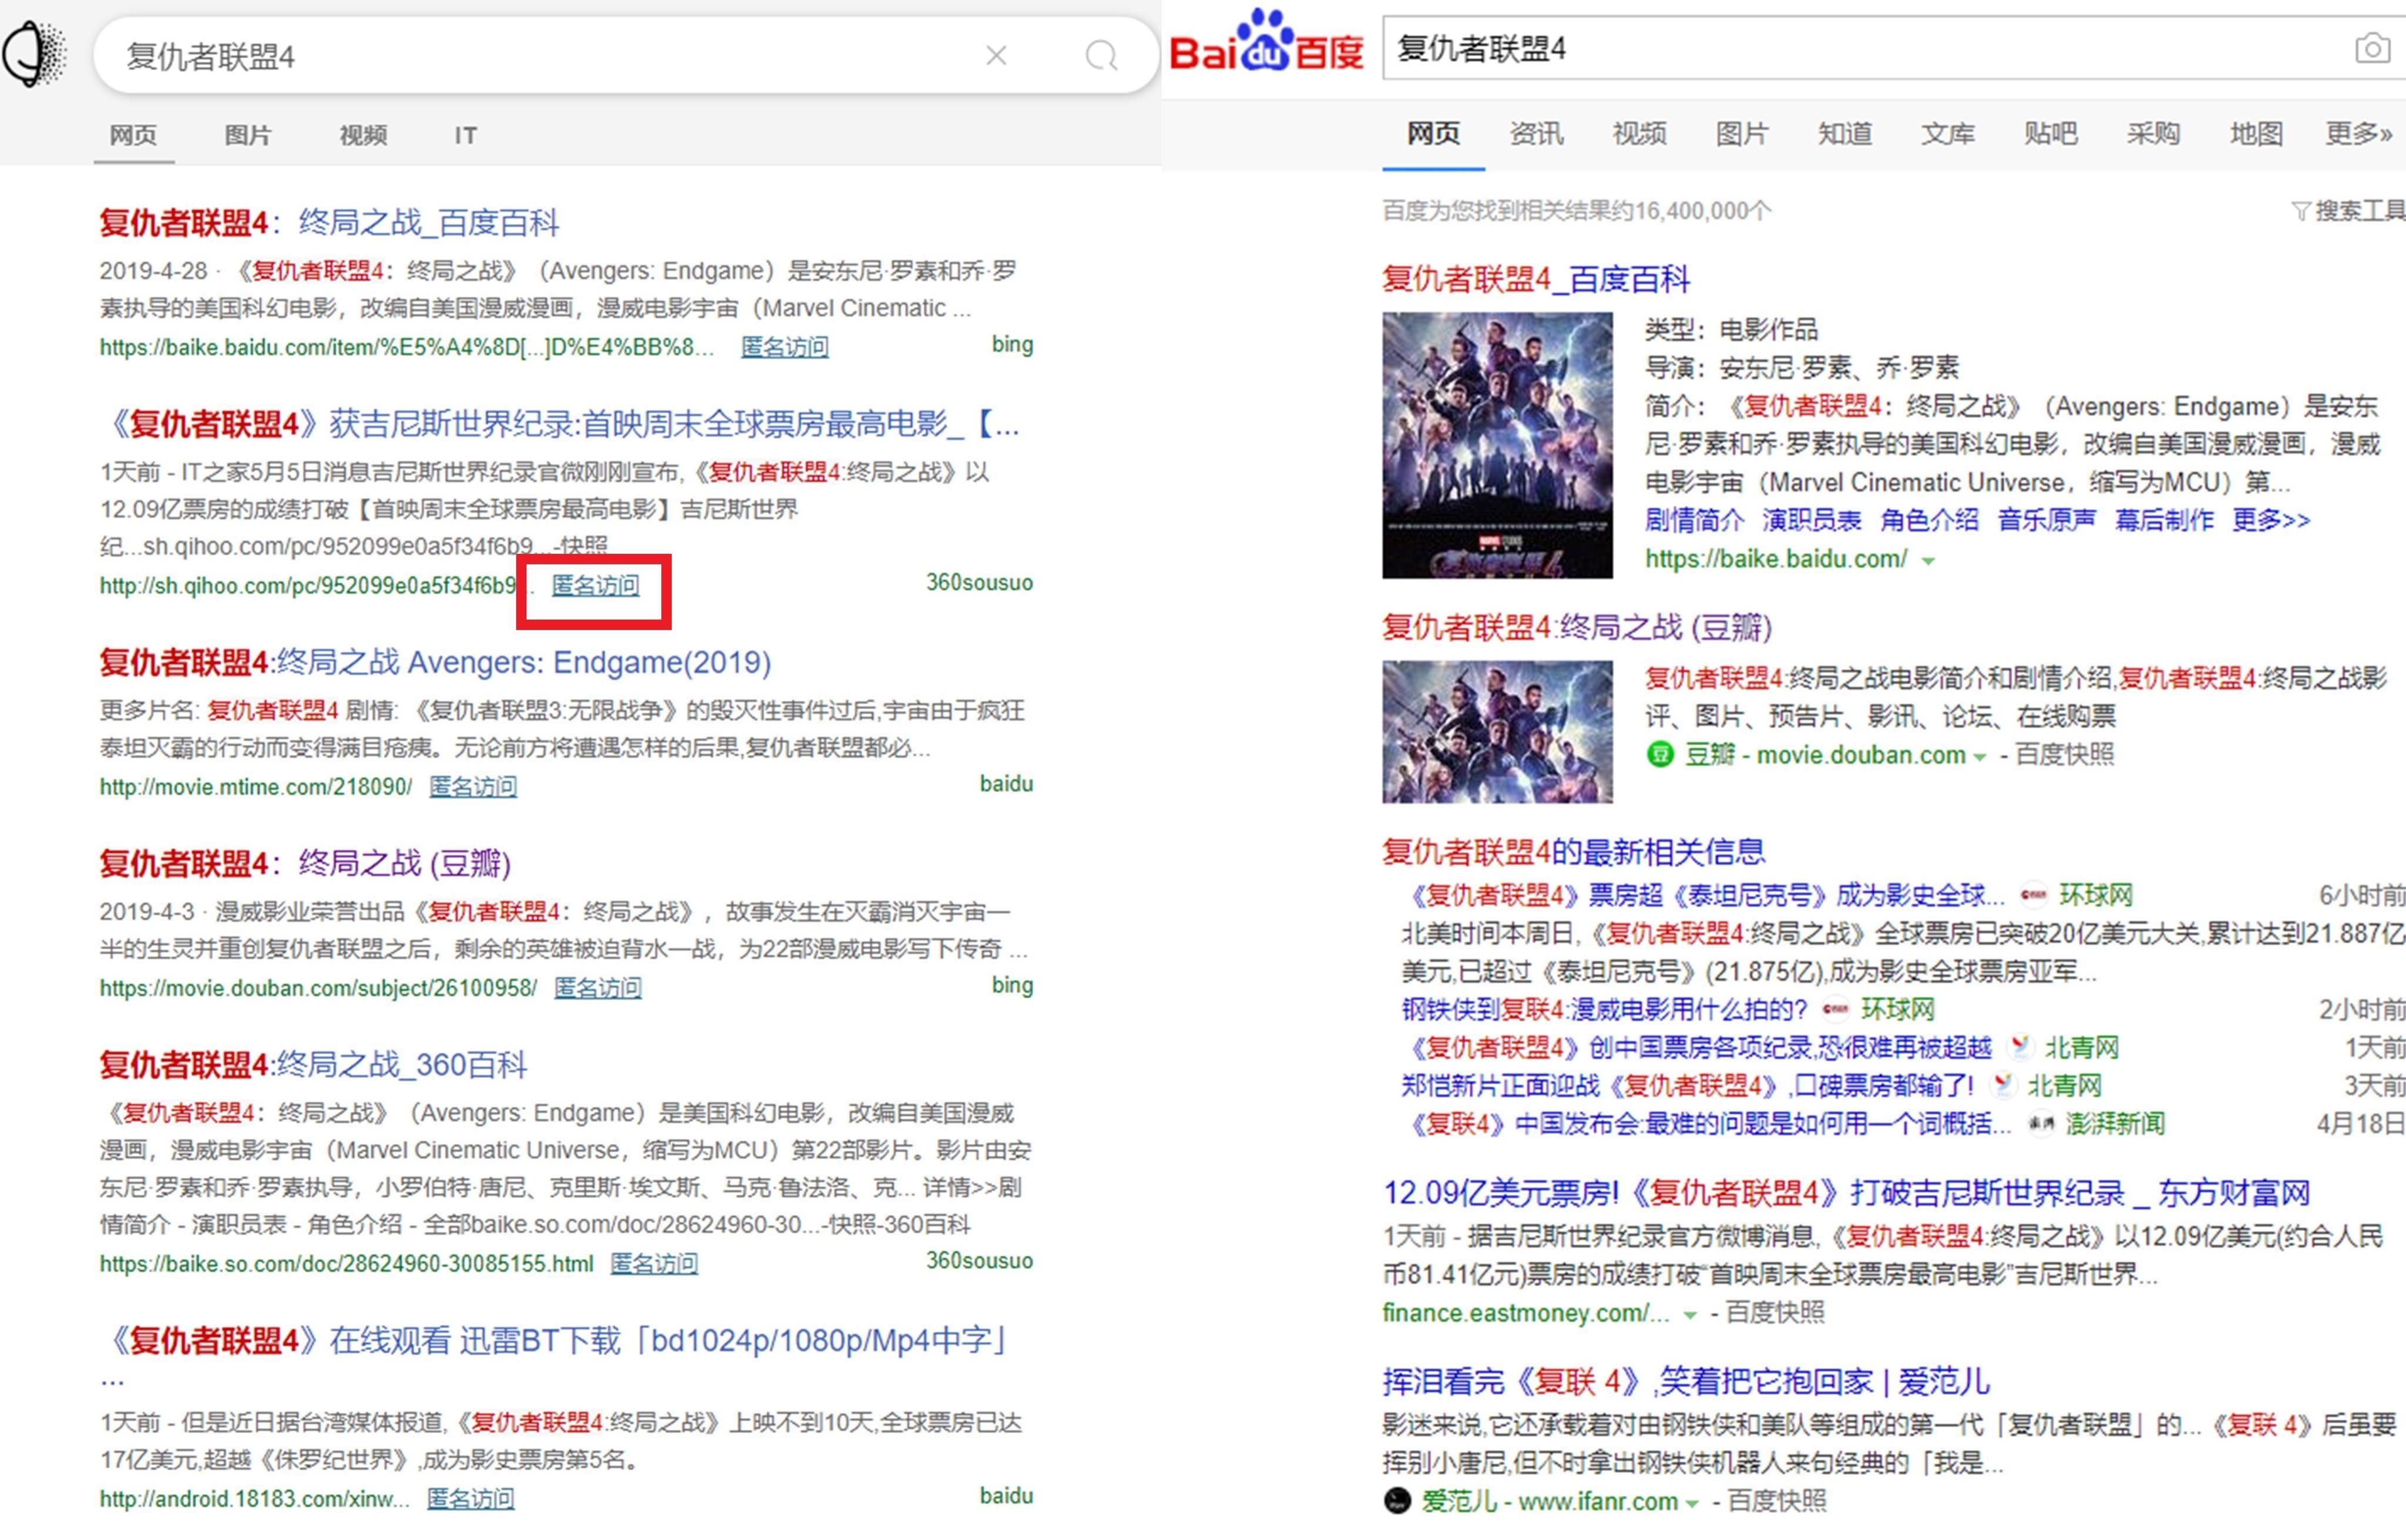Click the green 豆瓣 favicon icon
This screenshot has height=1540, width=2406.
pyautogui.click(x=1660, y=755)
